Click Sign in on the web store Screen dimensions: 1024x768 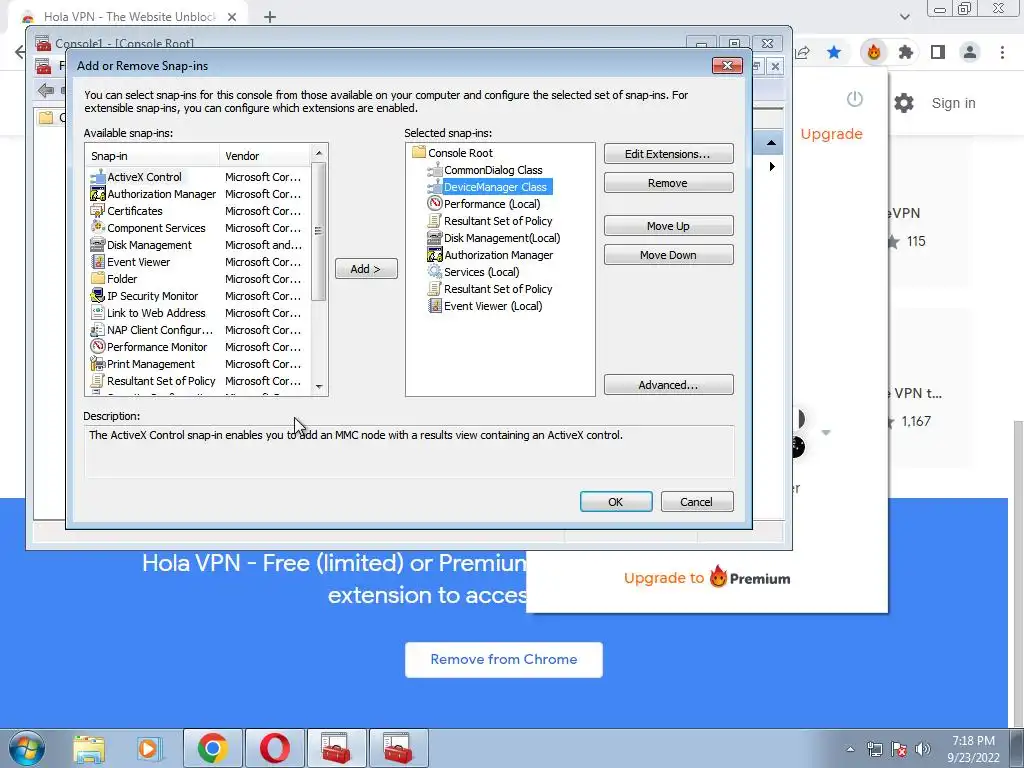[x=953, y=103]
